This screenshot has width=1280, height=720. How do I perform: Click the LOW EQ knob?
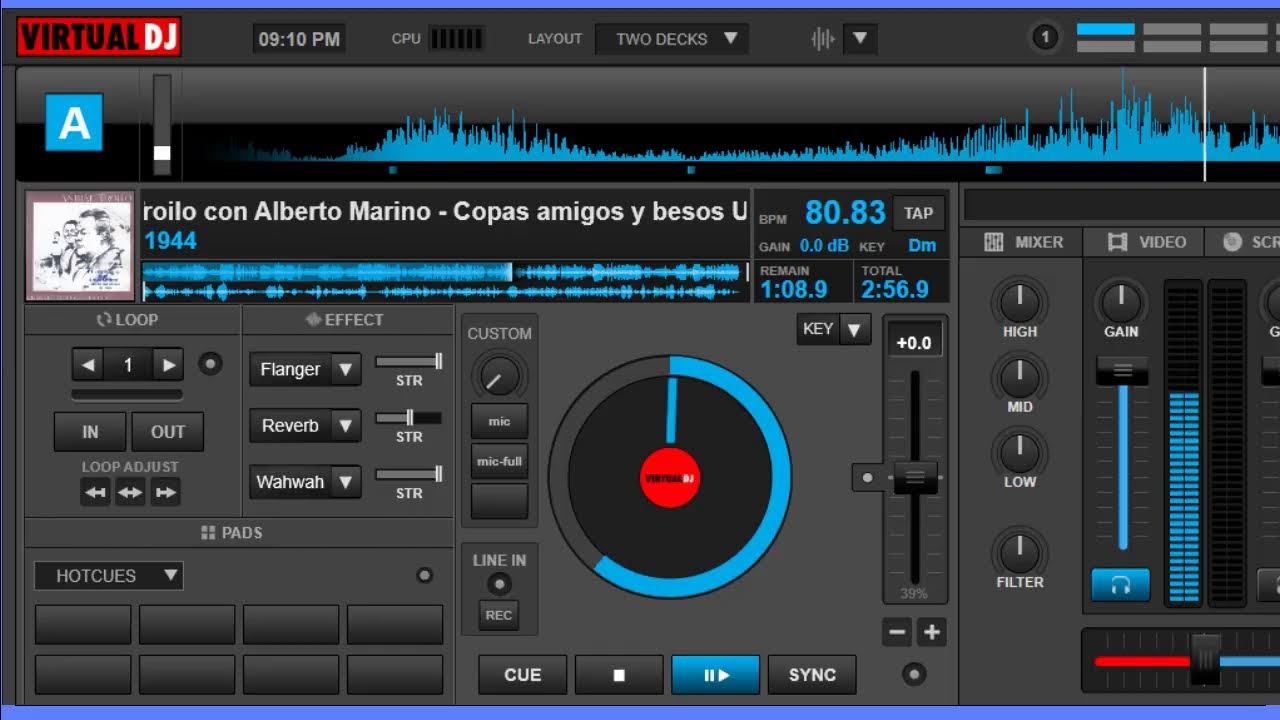[x=1020, y=452]
